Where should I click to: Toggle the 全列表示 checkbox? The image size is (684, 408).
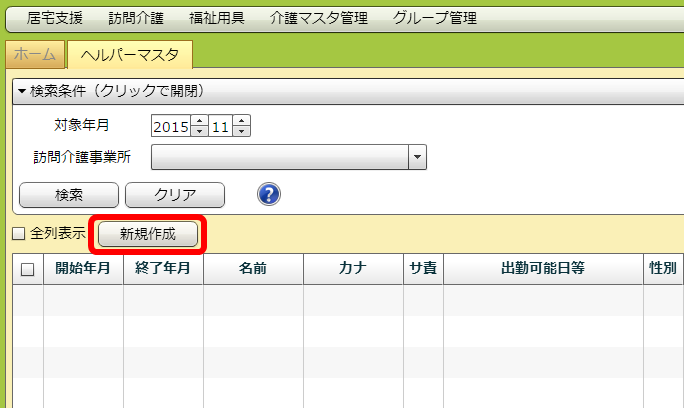tap(19, 234)
